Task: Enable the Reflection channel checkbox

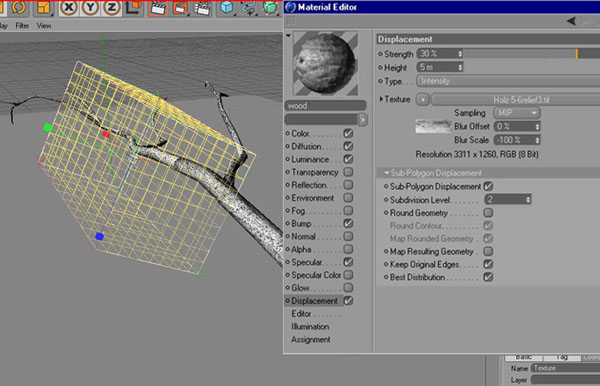Action: (348, 185)
